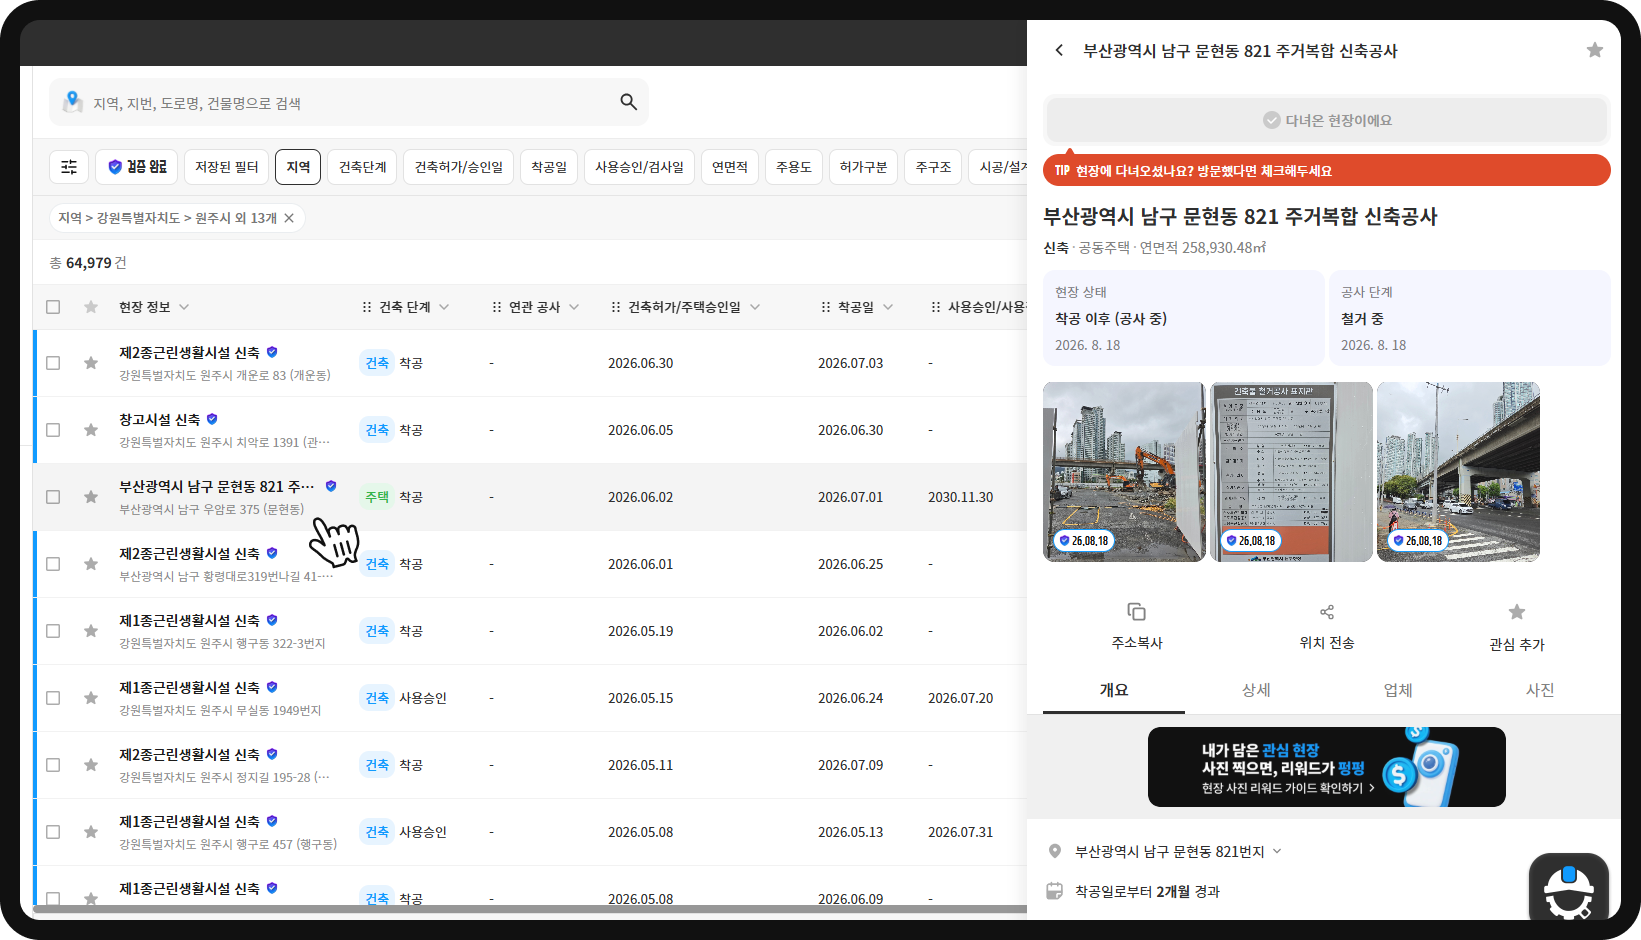Screen dimensions: 1641x940
Task: Star the 문현동 821 detail panel header
Action: click(1595, 50)
